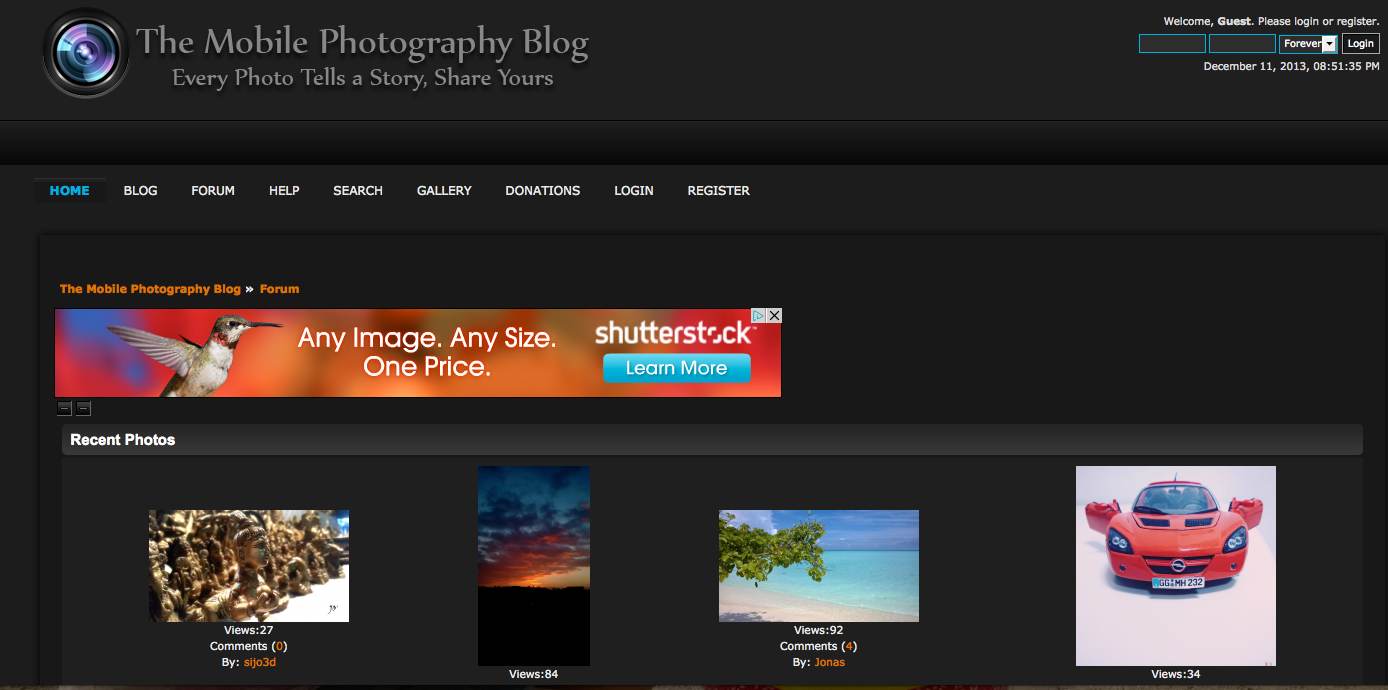
Task: Go to FORUM in the navigation bar
Action: tap(213, 191)
